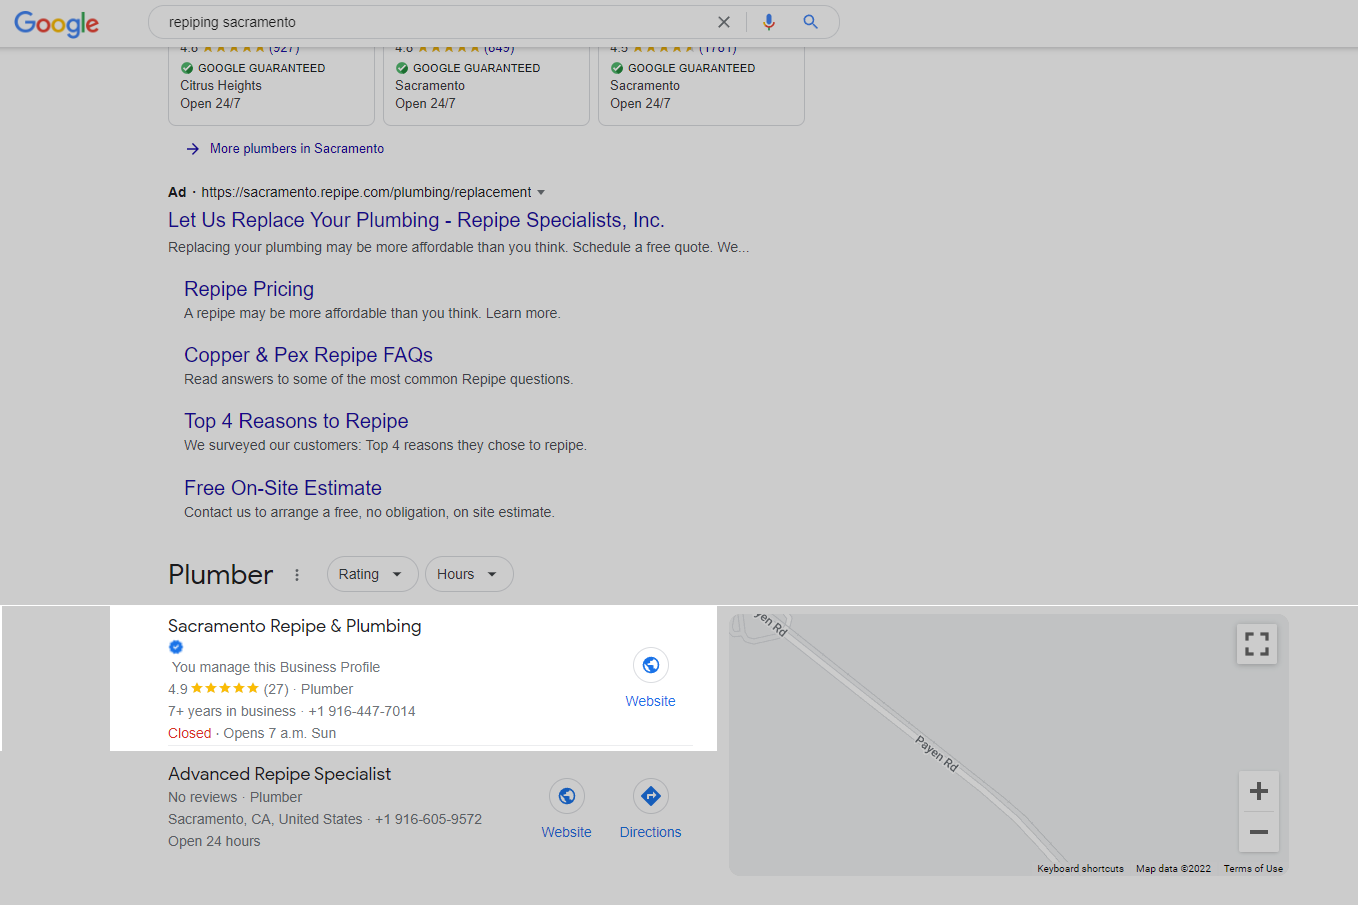Click the Google logo
The height and width of the screenshot is (905, 1358).
[x=57, y=23]
